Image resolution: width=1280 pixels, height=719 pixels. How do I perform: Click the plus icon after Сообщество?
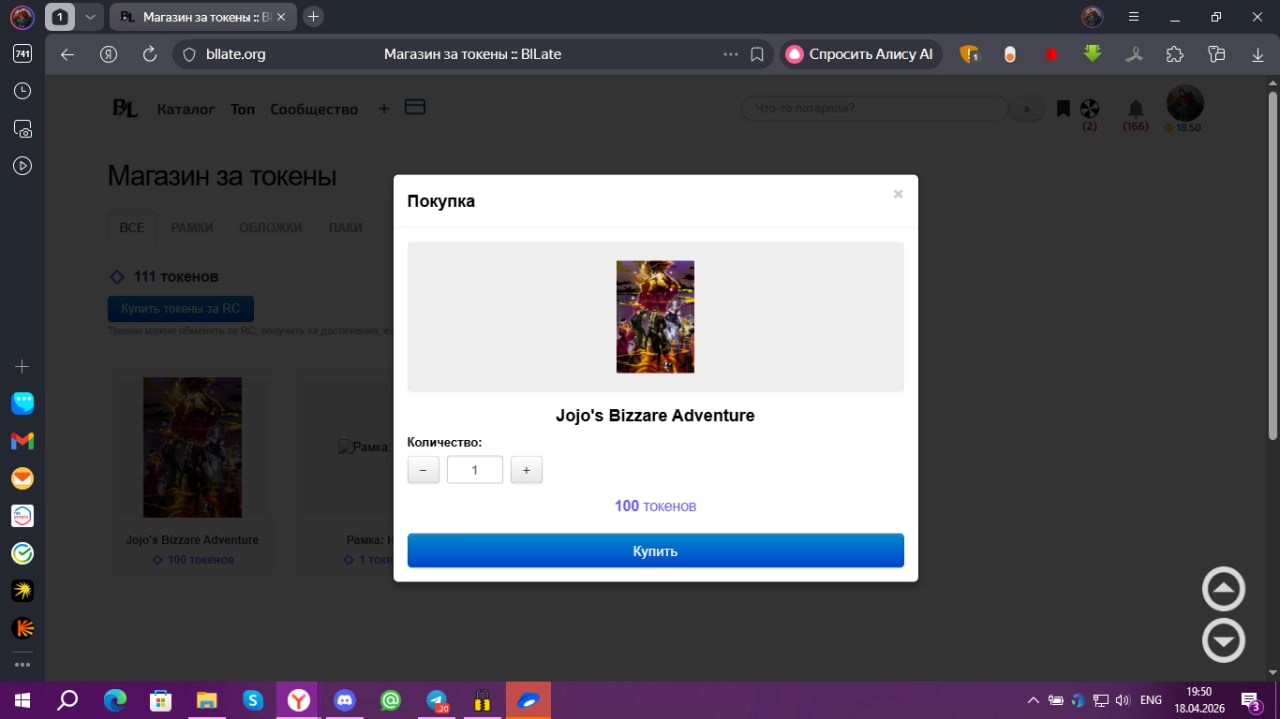pos(384,109)
